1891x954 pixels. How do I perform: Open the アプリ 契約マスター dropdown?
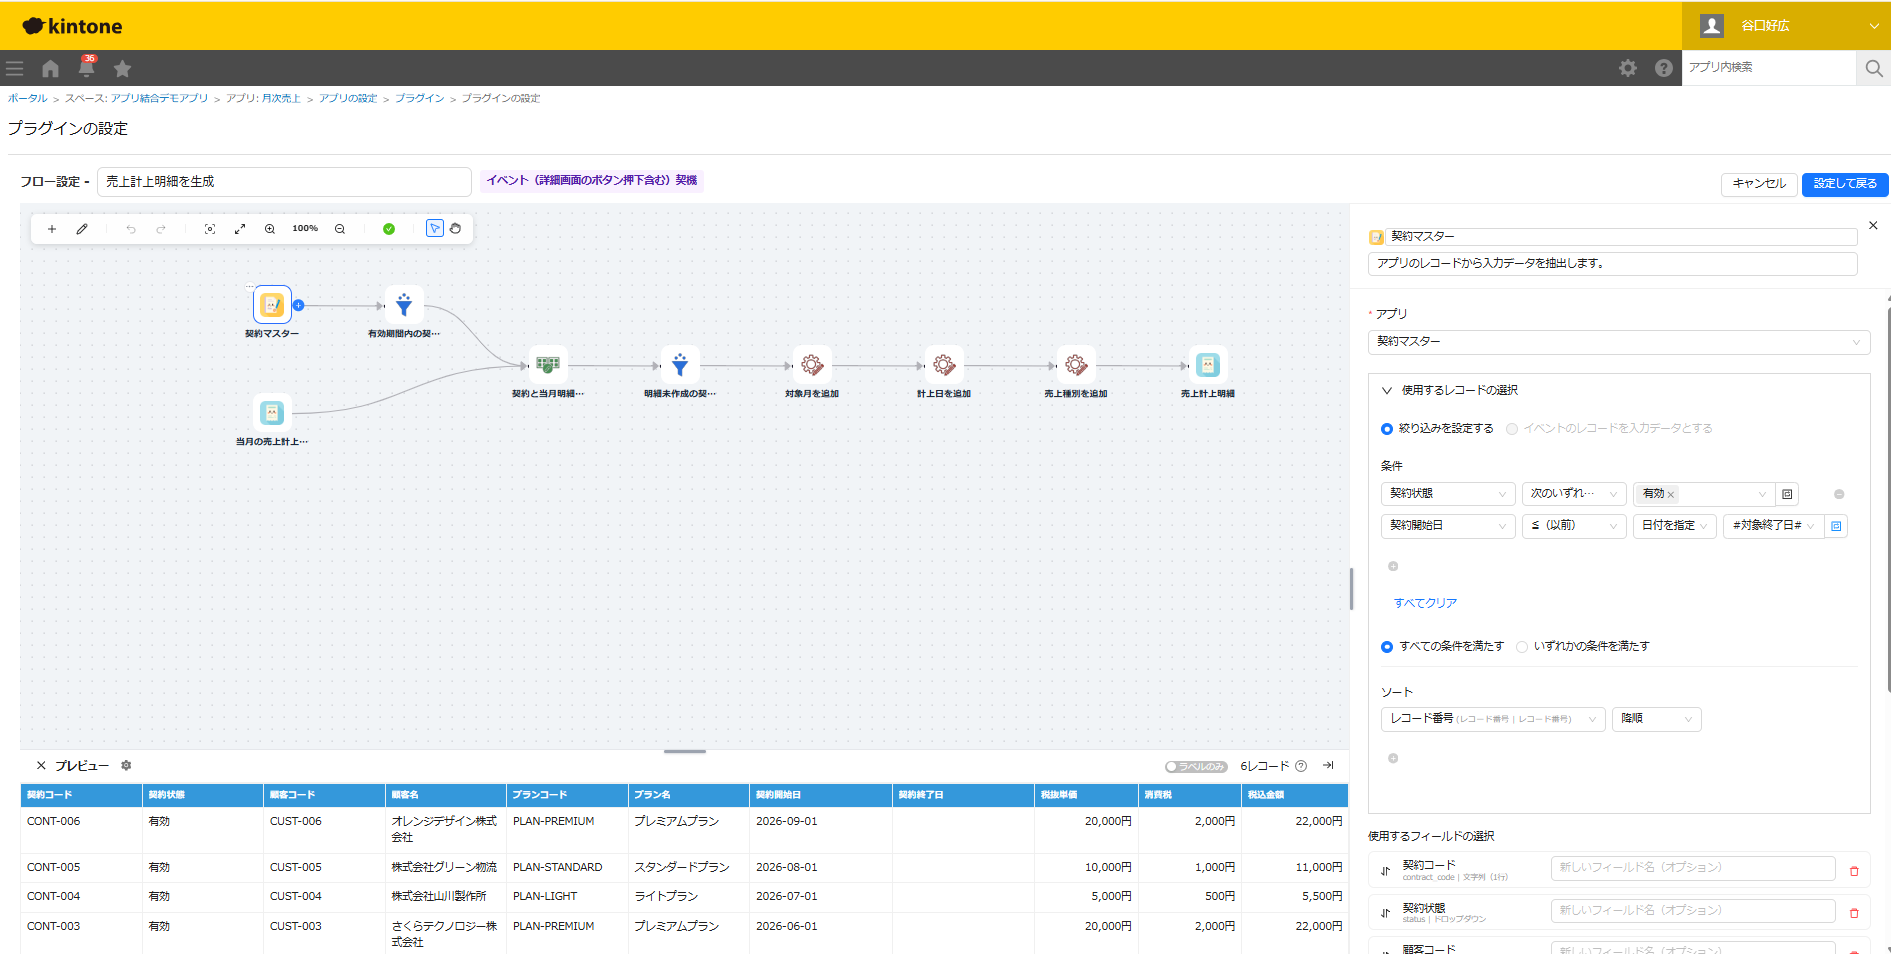[1618, 342]
